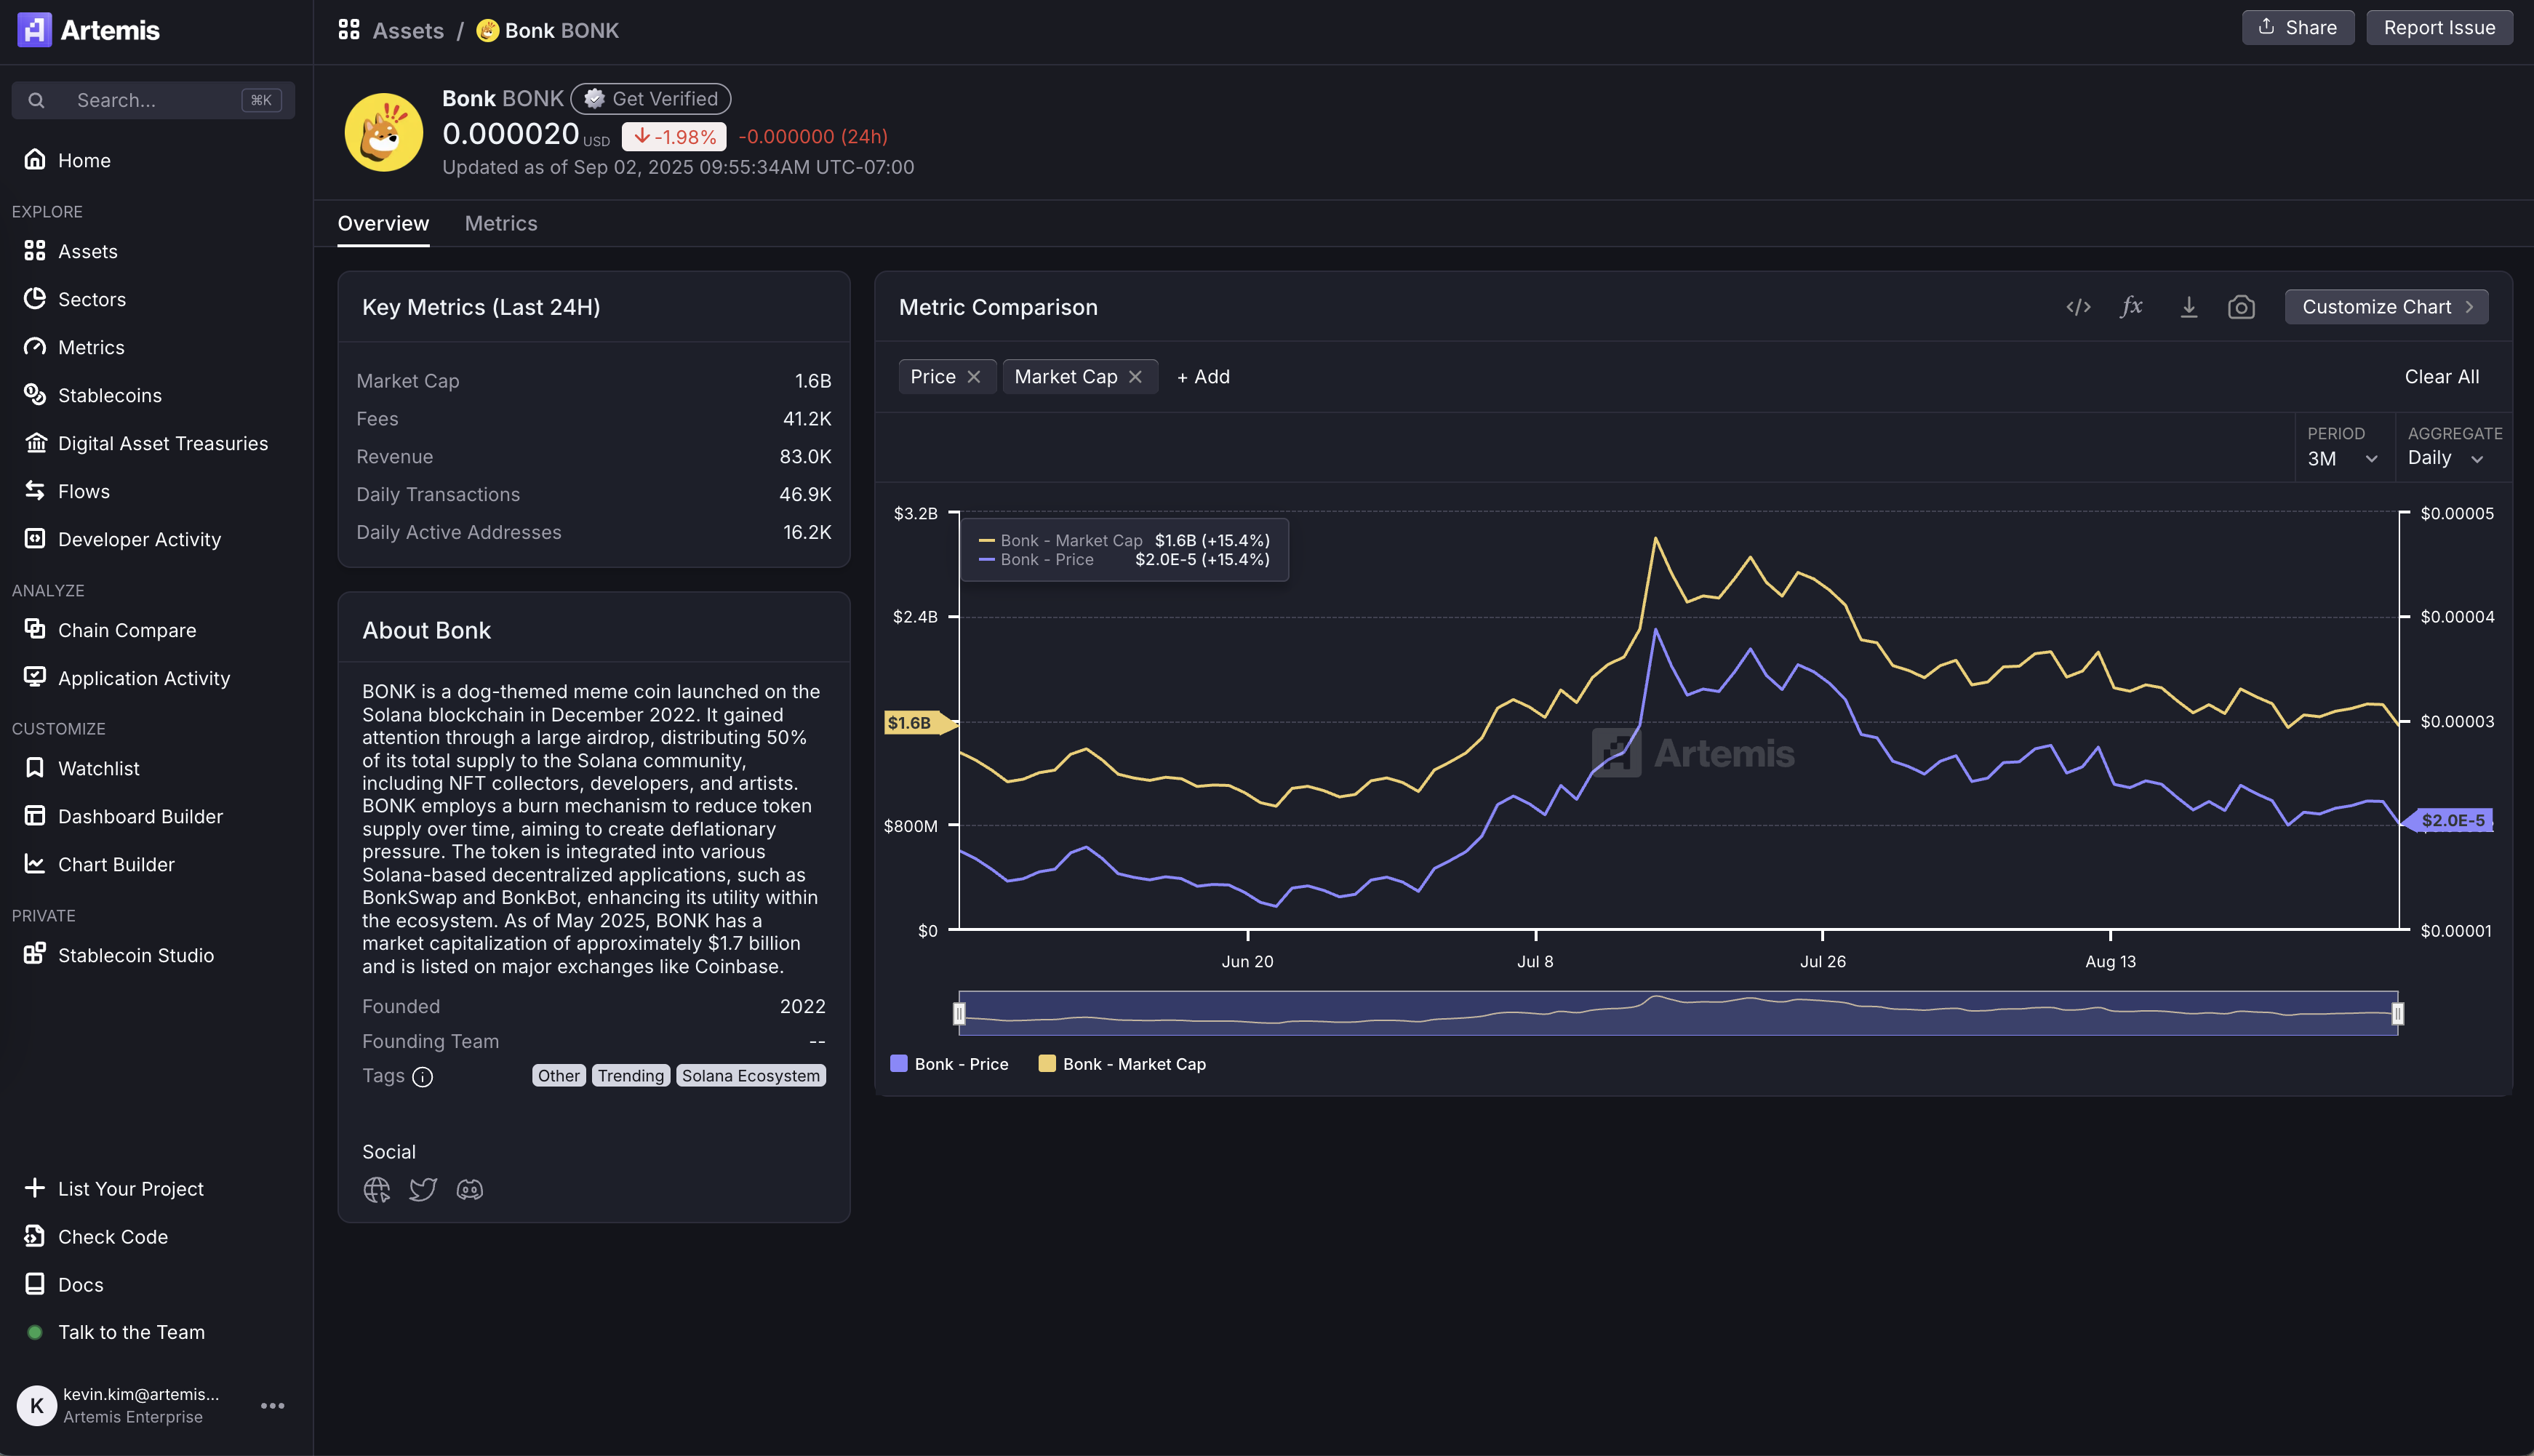
Task: Click Bonk BONK breadcrumb item
Action: 547,30
